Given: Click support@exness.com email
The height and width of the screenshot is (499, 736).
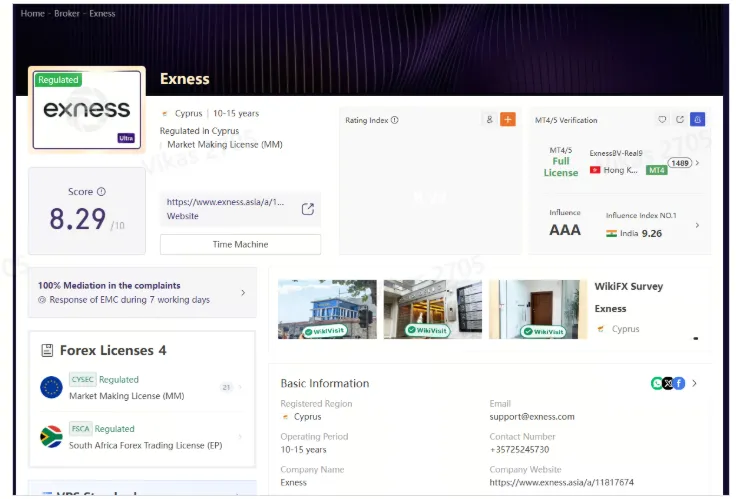Looking at the screenshot, I should coord(532,416).
